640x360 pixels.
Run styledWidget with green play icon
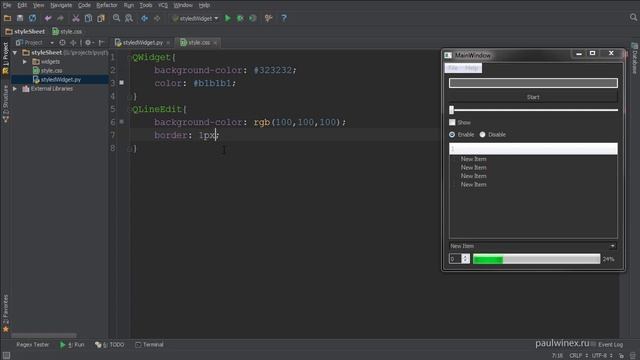click(x=228, y=18)
